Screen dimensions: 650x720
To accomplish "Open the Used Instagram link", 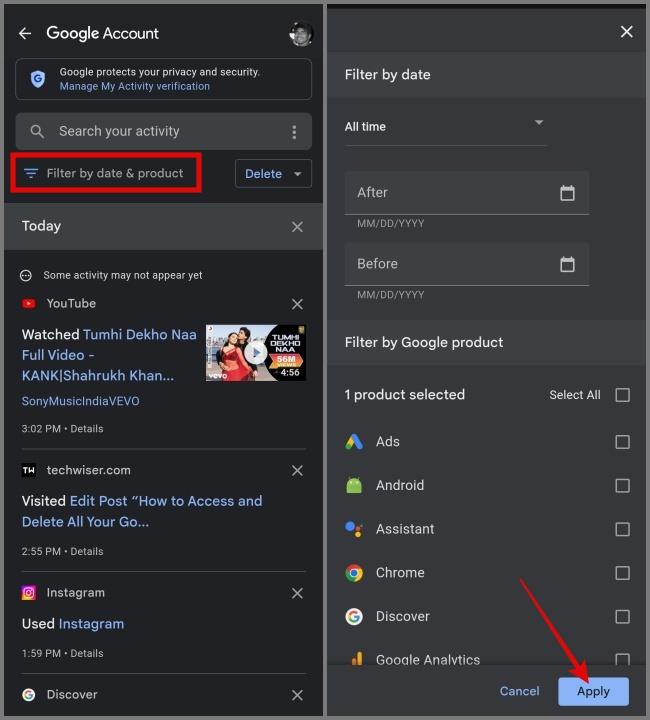I will (91, 624).
